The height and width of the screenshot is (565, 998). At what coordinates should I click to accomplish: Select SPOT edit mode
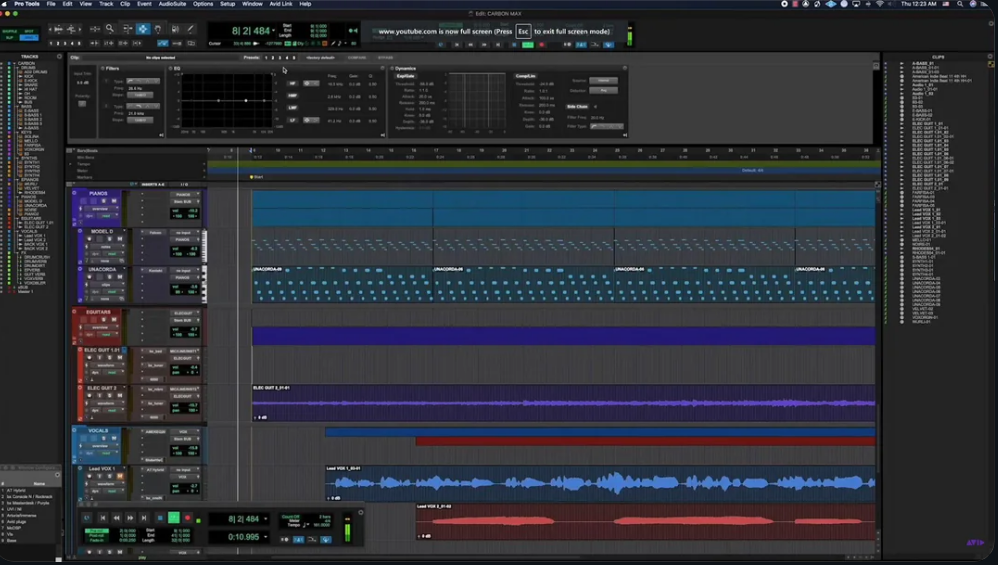tap(29, 31)
